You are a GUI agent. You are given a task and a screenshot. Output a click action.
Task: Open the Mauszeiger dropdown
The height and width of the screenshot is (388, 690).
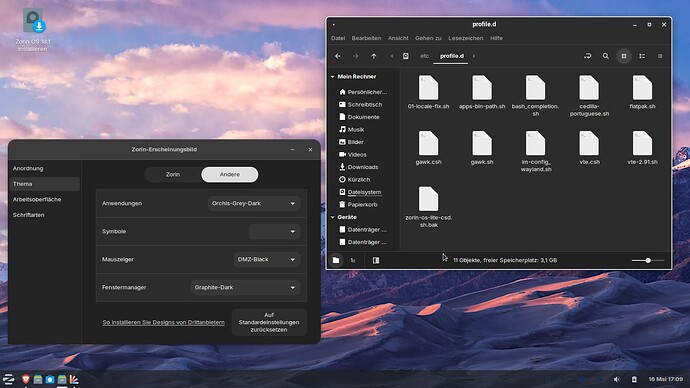(x=267, y=260)
